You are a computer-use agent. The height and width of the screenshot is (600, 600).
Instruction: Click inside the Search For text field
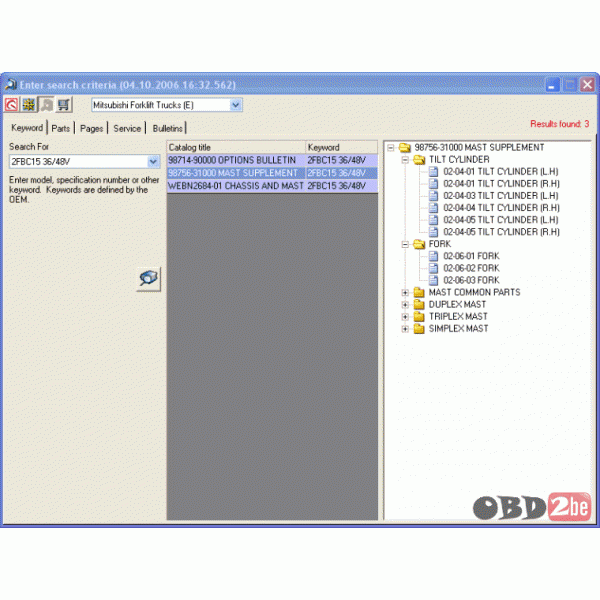coord(78,161)
